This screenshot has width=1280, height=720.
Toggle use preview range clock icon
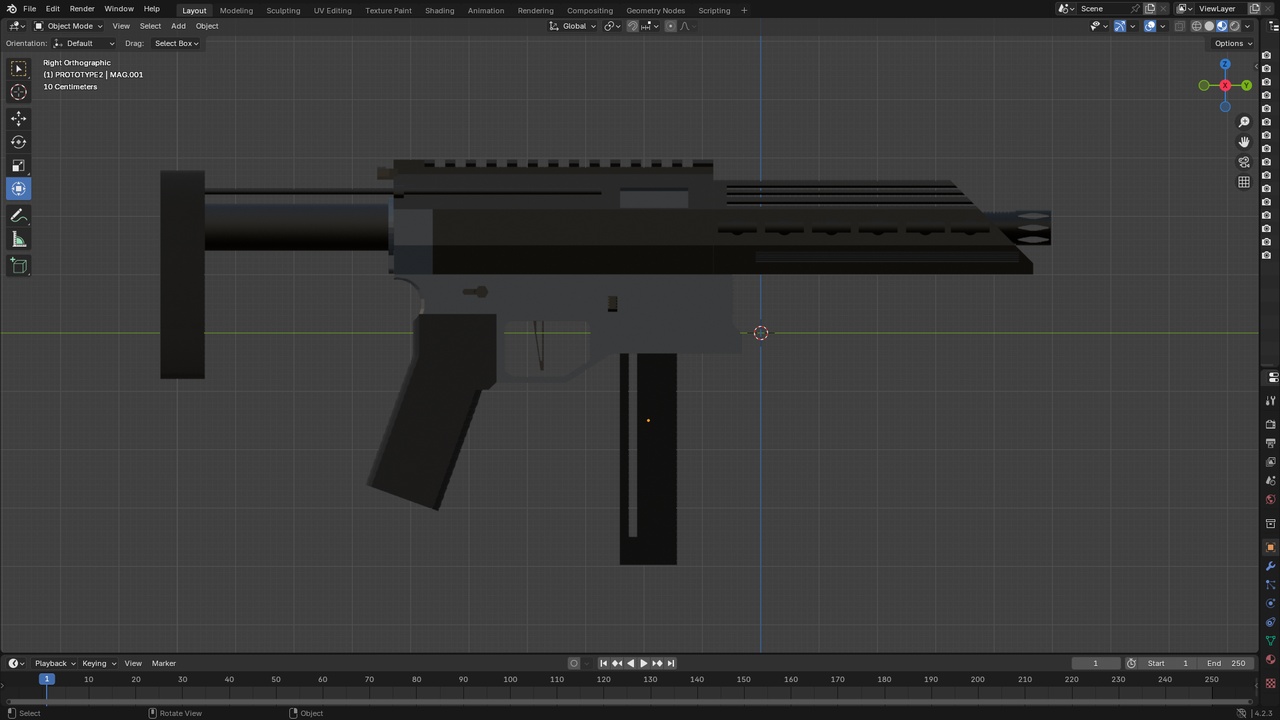pos(1131,663)
